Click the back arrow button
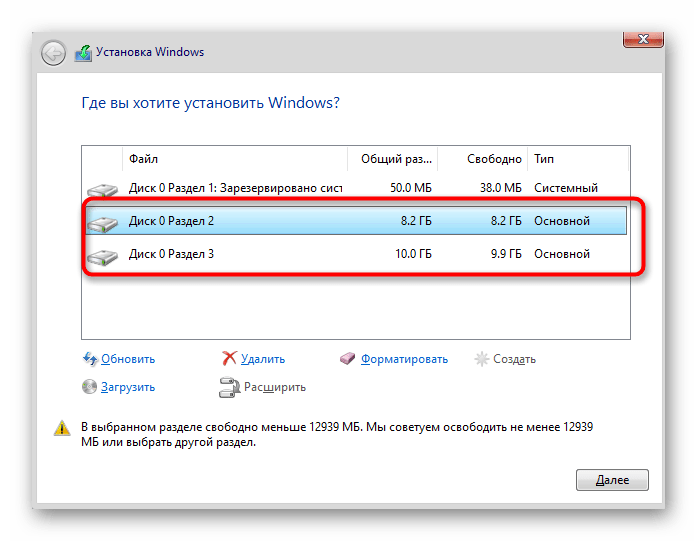697x541 pixels. [53, 54]
